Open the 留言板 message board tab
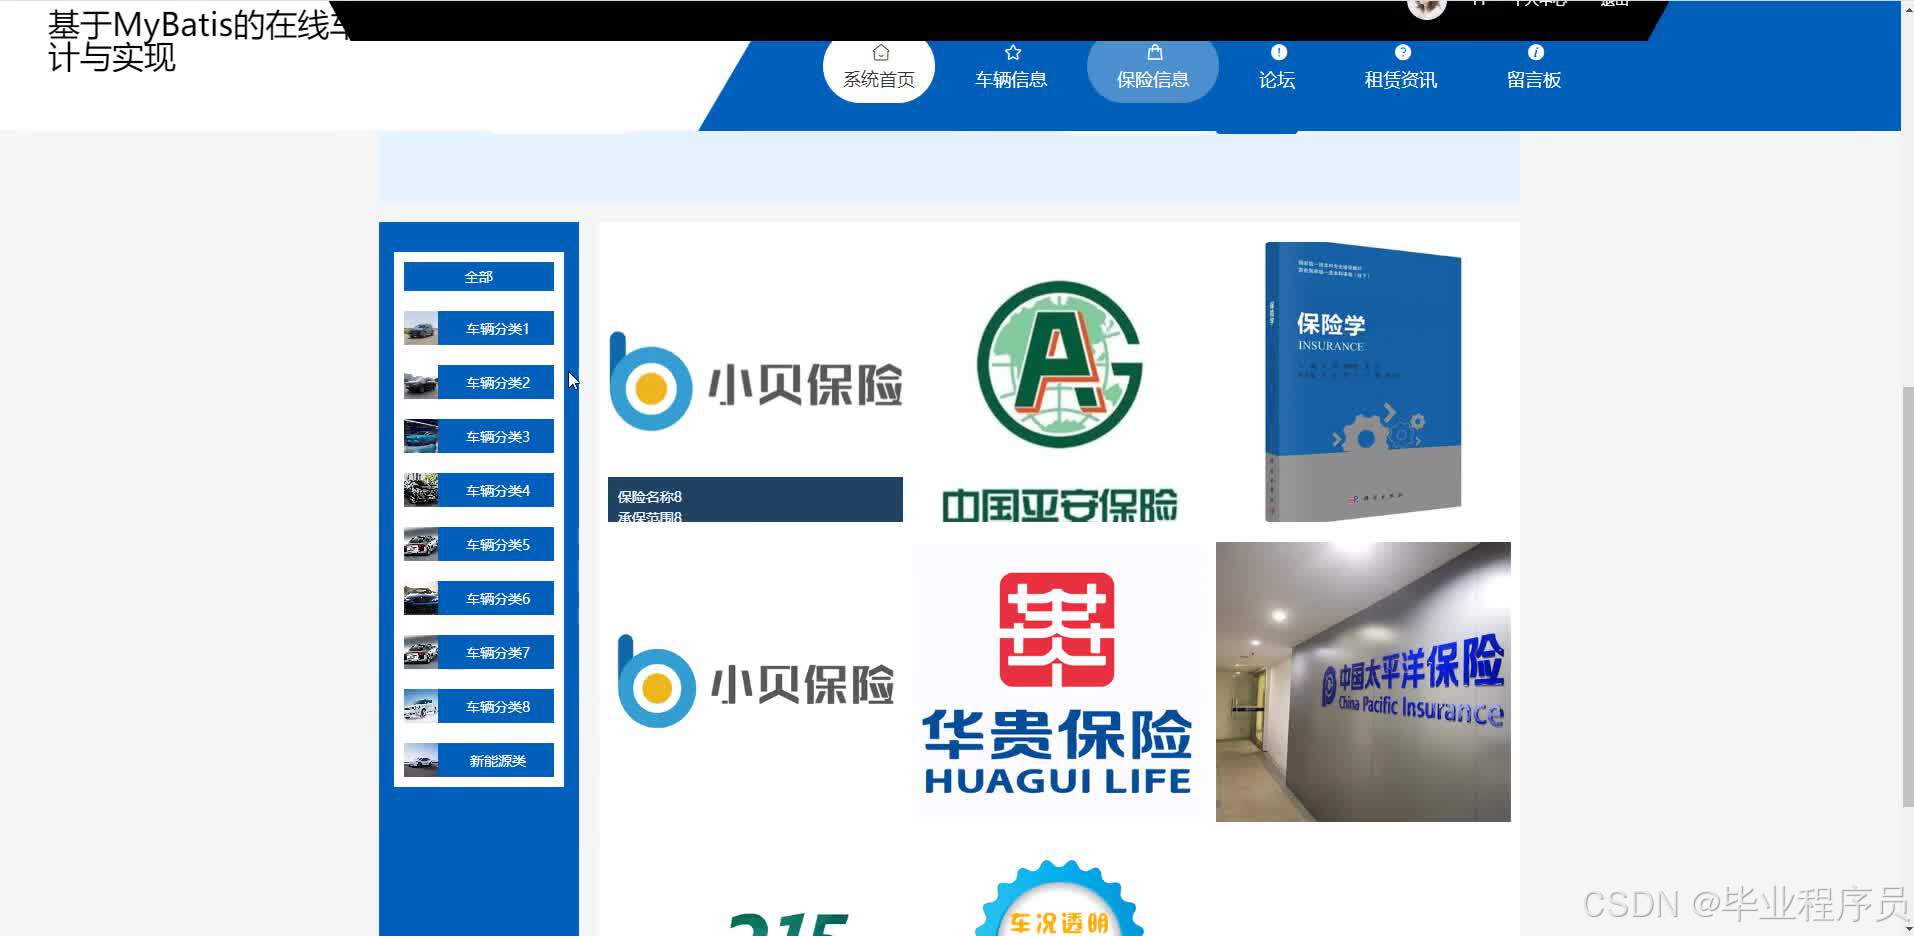 tap(1534, 68)
